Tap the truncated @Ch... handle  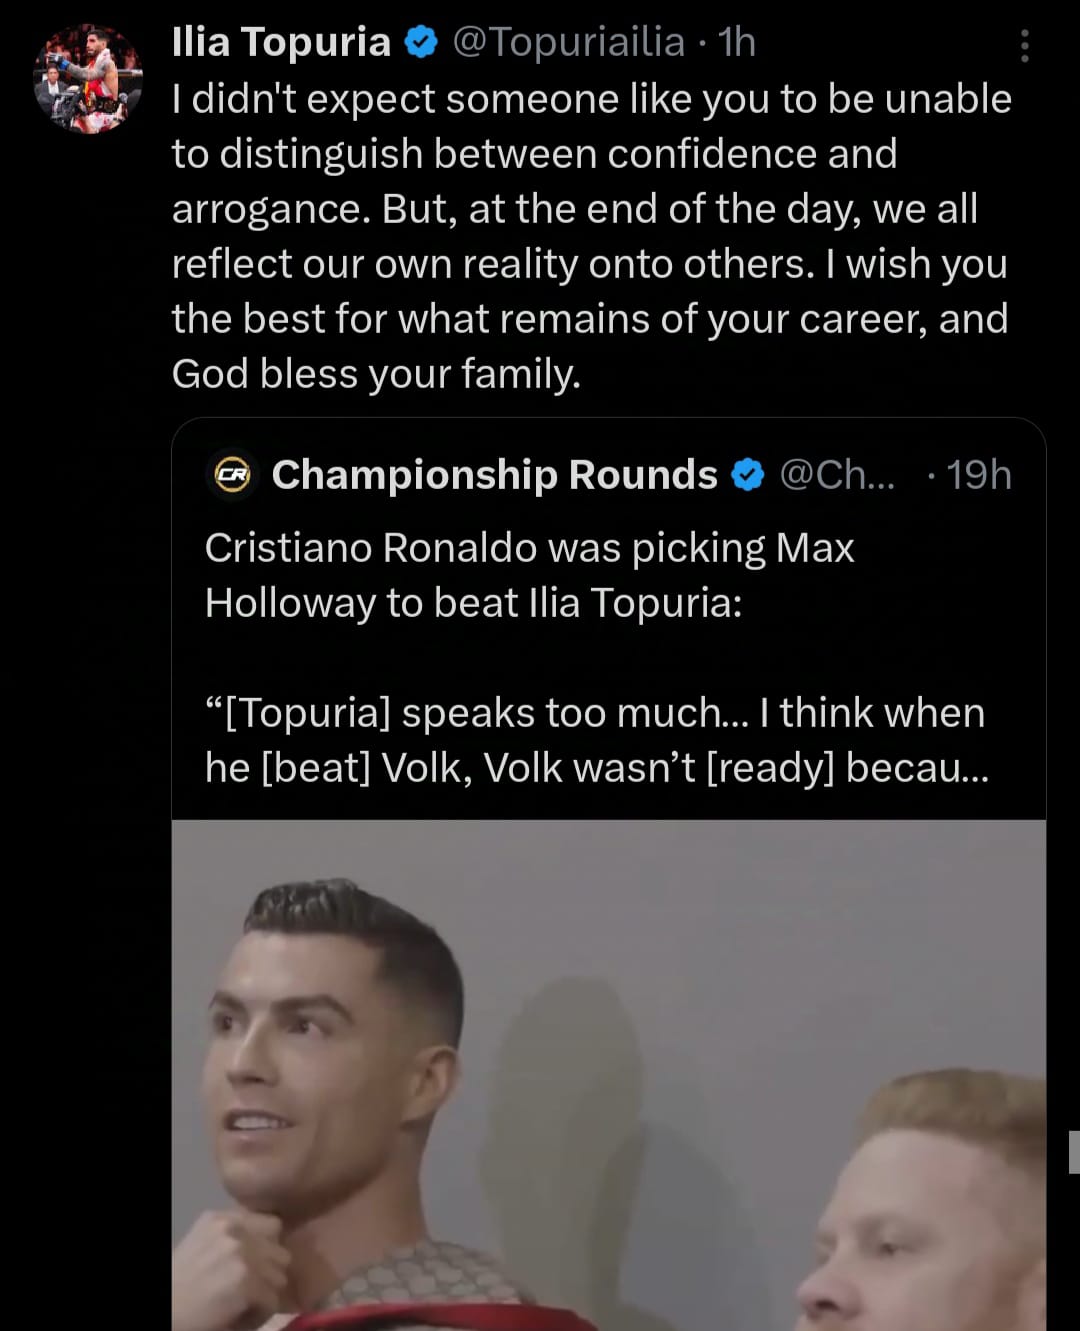coord(837,475)
